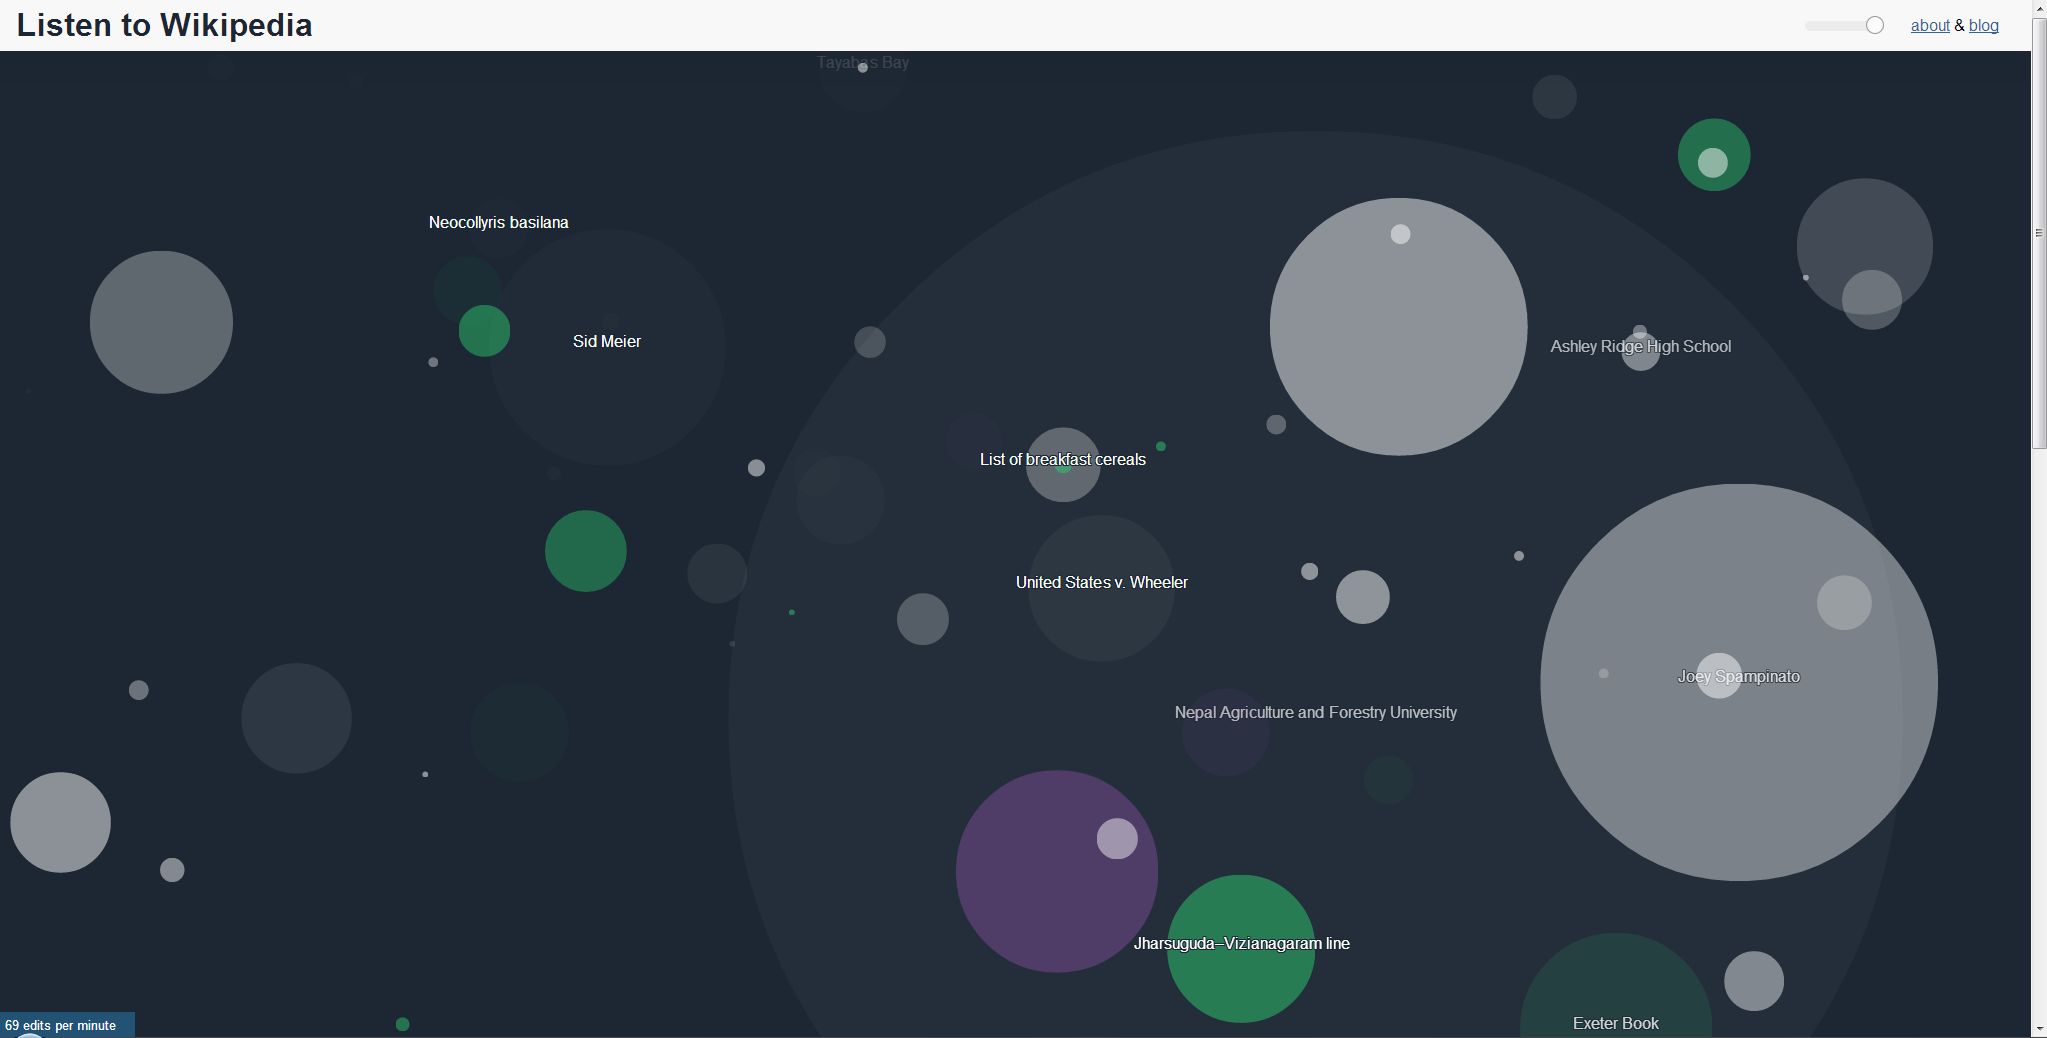Click the Listen to Wikipedia title
The width and height of the screenshot is (2047, 1038).
164,25
